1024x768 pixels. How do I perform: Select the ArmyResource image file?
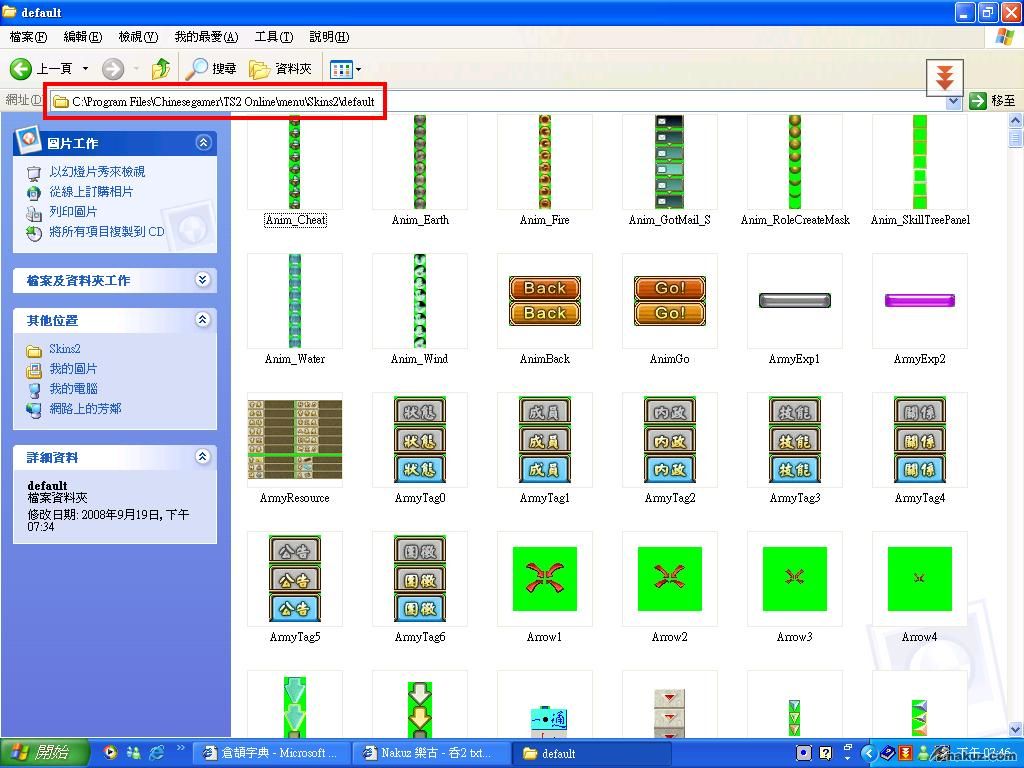295,440
